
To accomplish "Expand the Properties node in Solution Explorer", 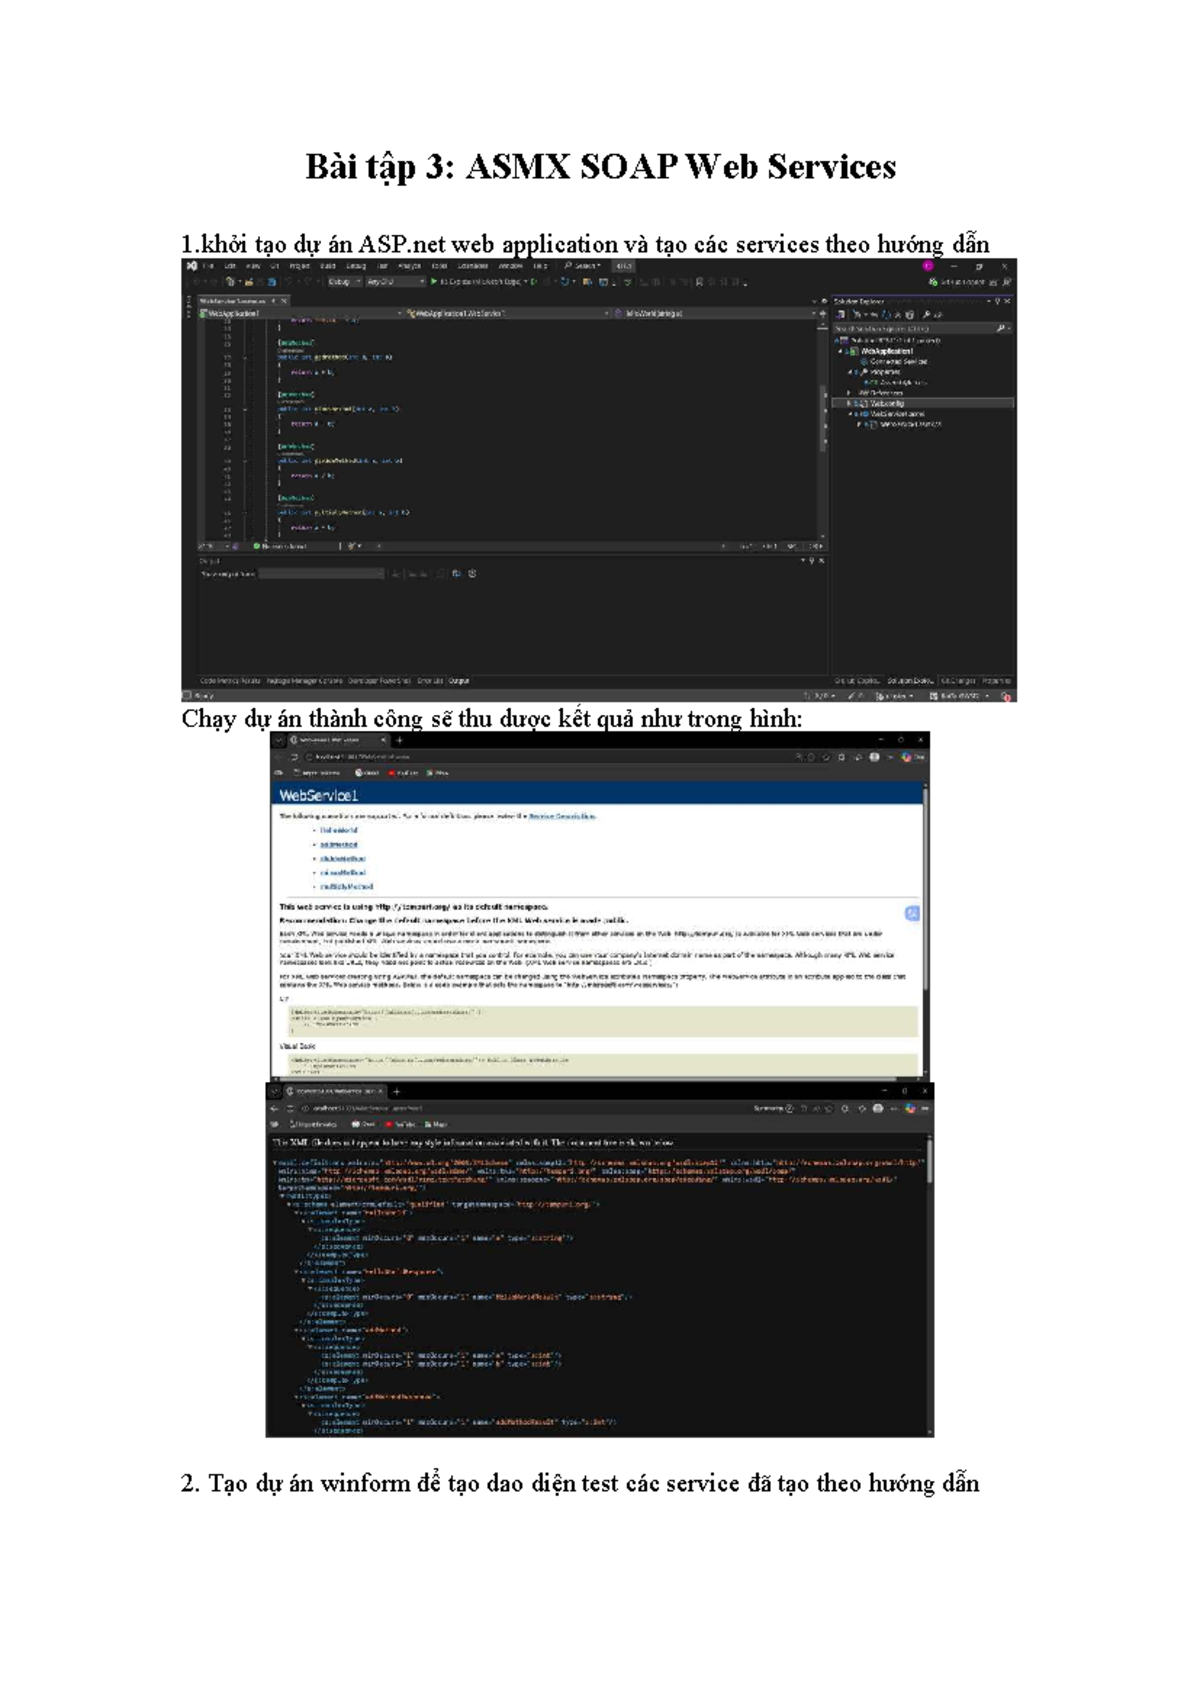I will pos(851,372).
